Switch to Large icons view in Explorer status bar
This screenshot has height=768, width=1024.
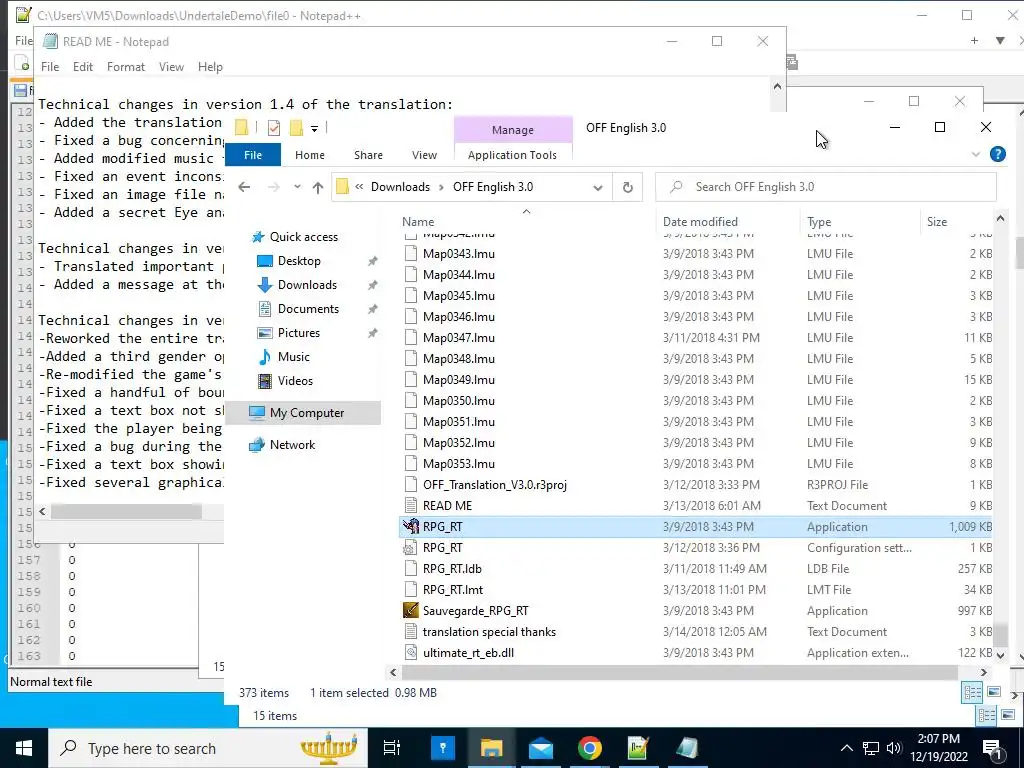pyautogui.click(x=994, y=692)
